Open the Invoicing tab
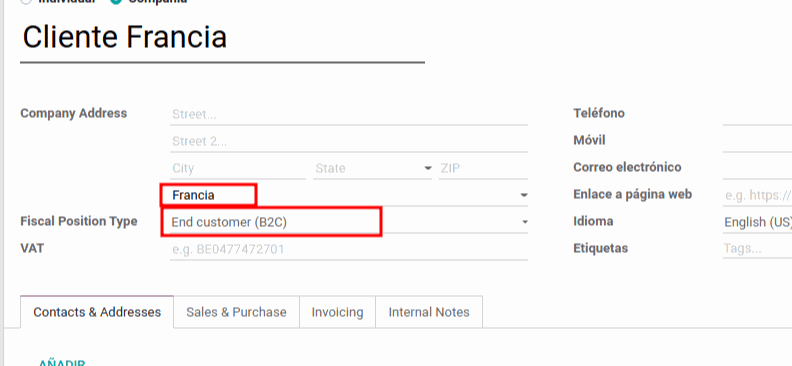Image resolution: width=792 pixels, height=366 pixels. tap(337, 312)
